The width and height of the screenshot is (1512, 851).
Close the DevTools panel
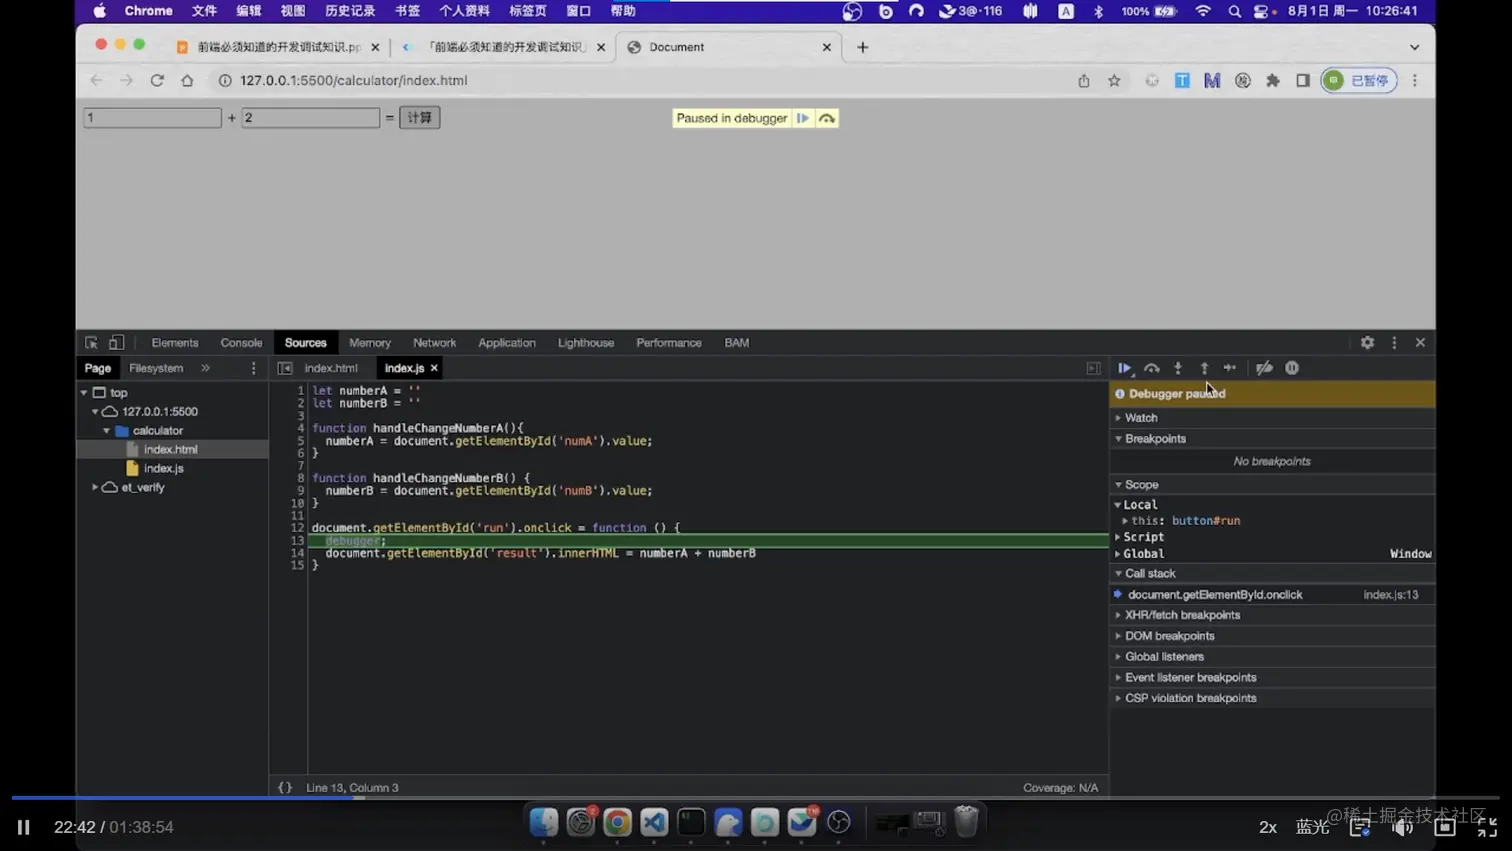(x=1420, y=342)
